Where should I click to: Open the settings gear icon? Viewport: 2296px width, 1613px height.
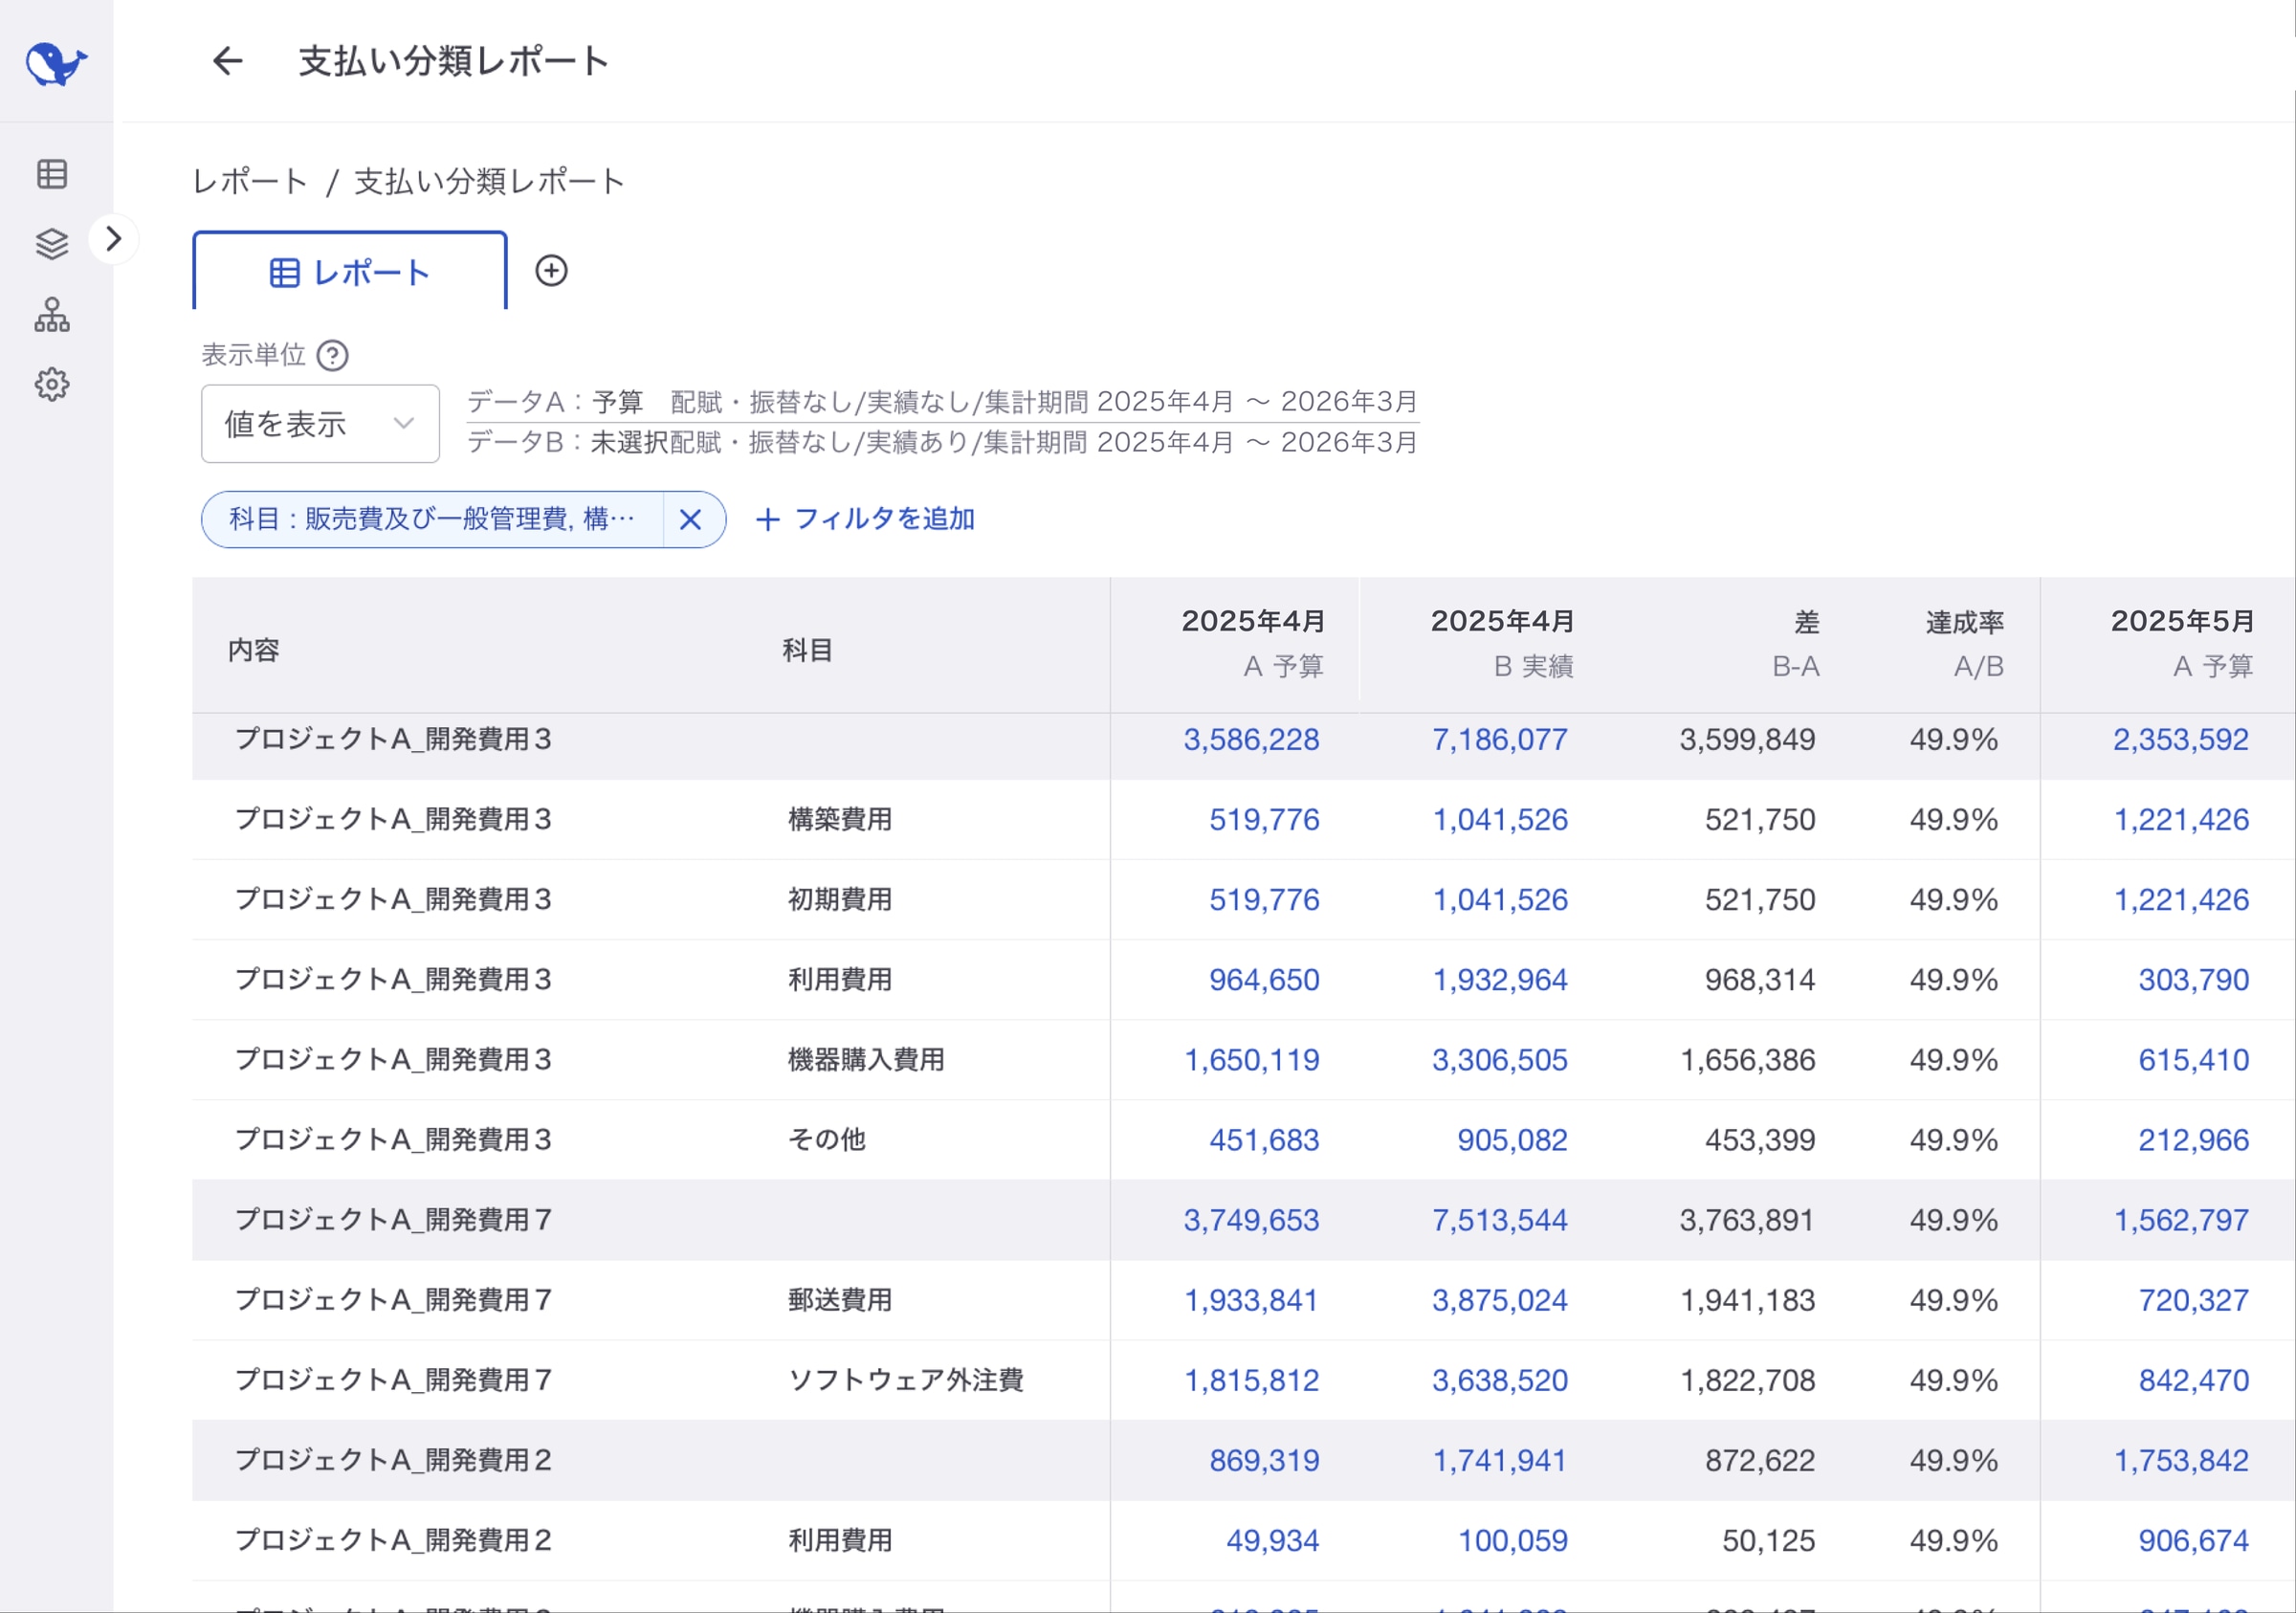tap(52, 384)
